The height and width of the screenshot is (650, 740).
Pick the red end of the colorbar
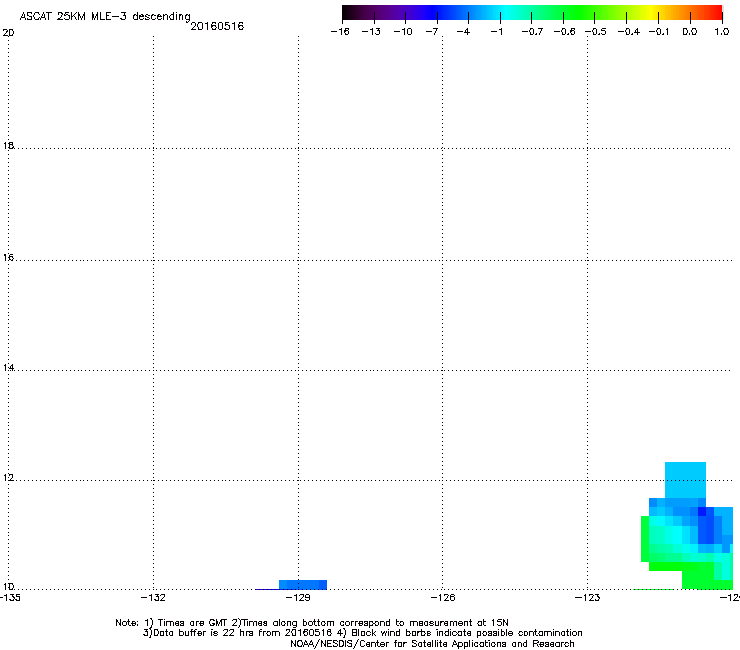[x=715, y=12]
